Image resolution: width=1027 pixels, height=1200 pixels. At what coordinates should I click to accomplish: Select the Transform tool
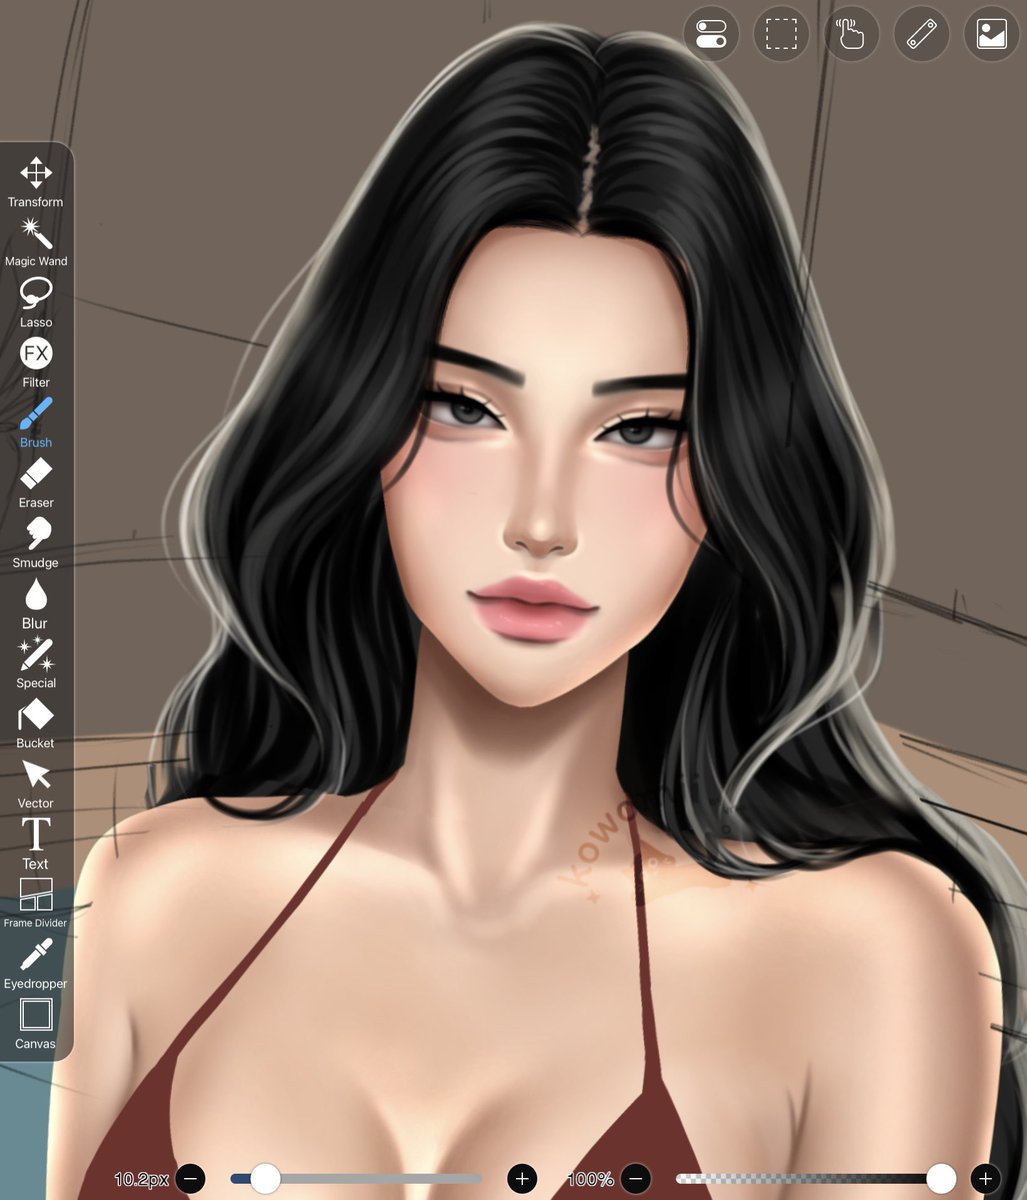(36, 181)
